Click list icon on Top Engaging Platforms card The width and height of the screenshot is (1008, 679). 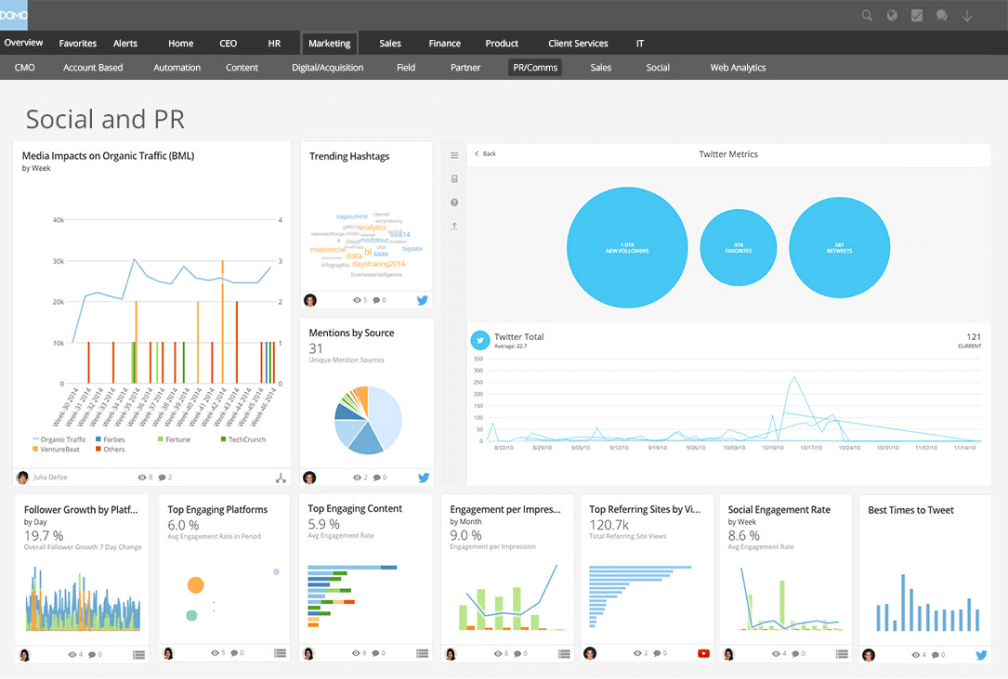click(280, 653)
